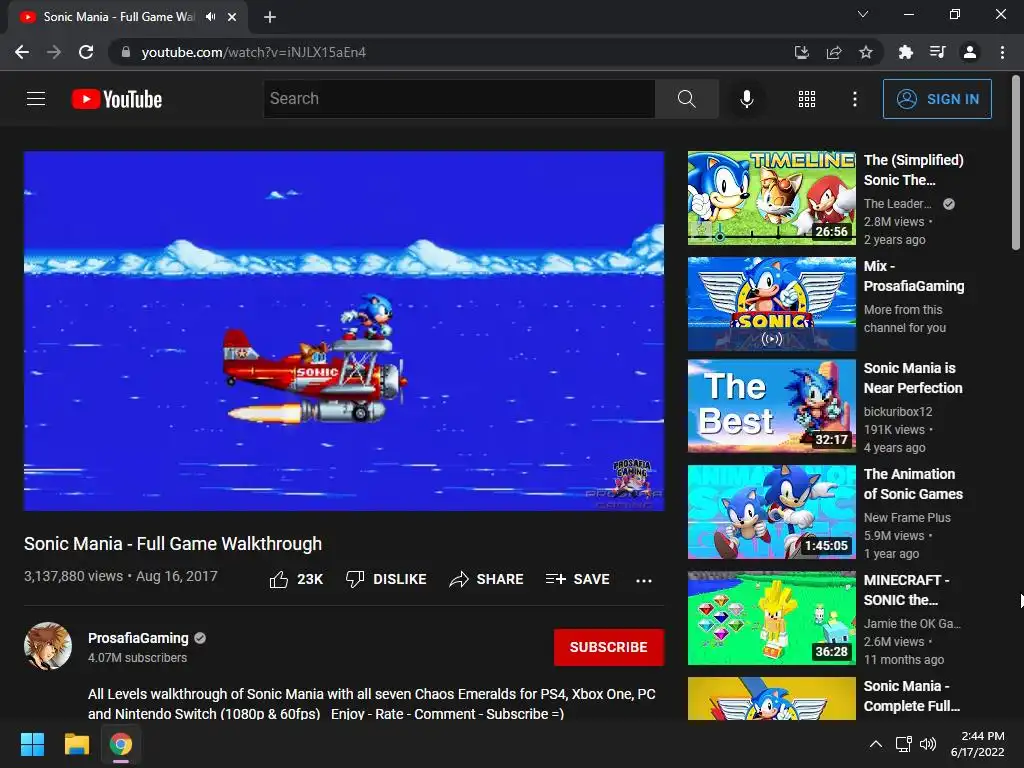Viewport: 1024px width, 768px height.
Task: Reload the page with refresh icon
Action: click(x=86, y=52)
